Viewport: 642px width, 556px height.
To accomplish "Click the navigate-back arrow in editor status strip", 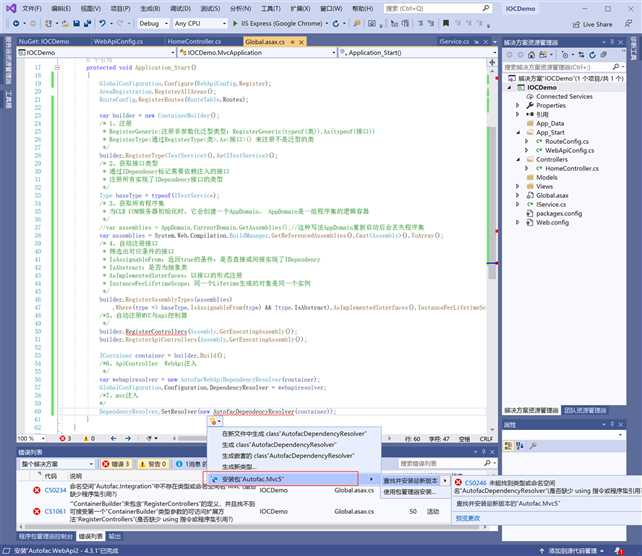I will [x=113, y=438].
